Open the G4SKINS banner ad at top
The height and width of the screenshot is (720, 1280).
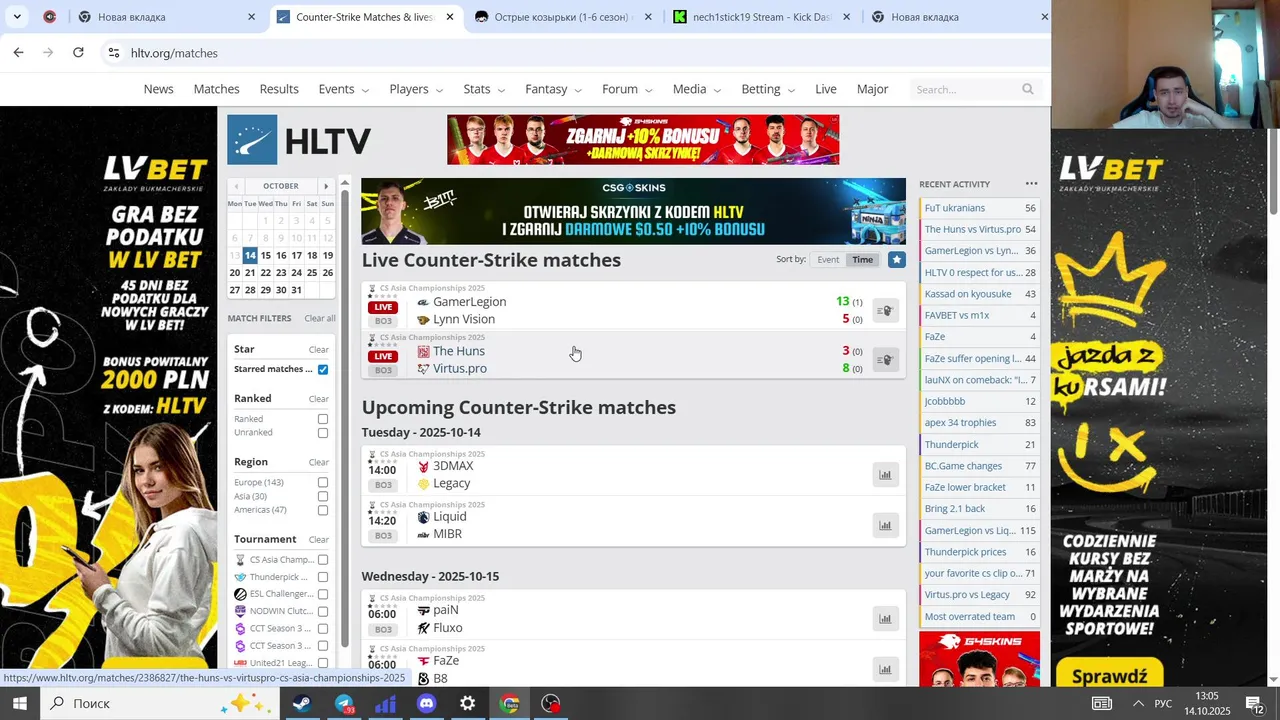[643, 140]
